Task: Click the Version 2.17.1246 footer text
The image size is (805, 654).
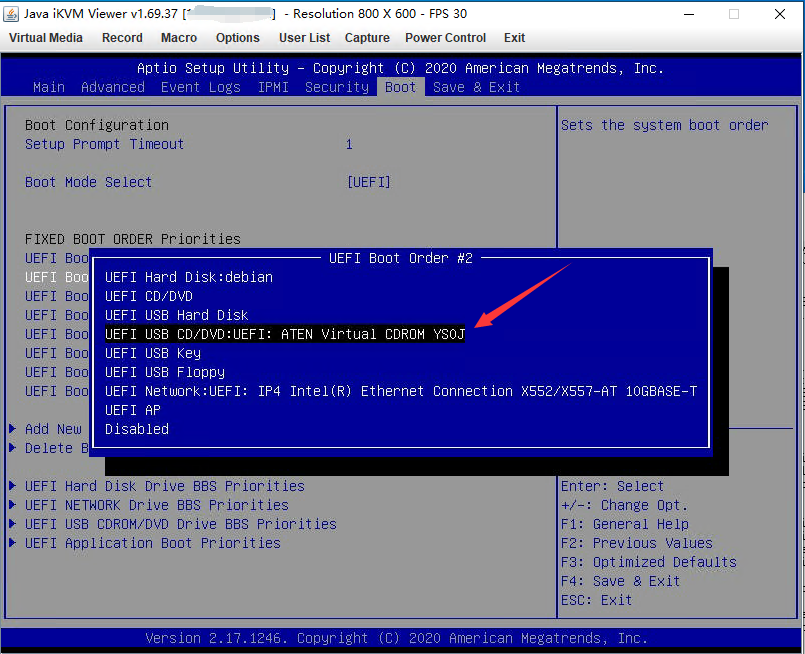Action: [x=396, y=638]
